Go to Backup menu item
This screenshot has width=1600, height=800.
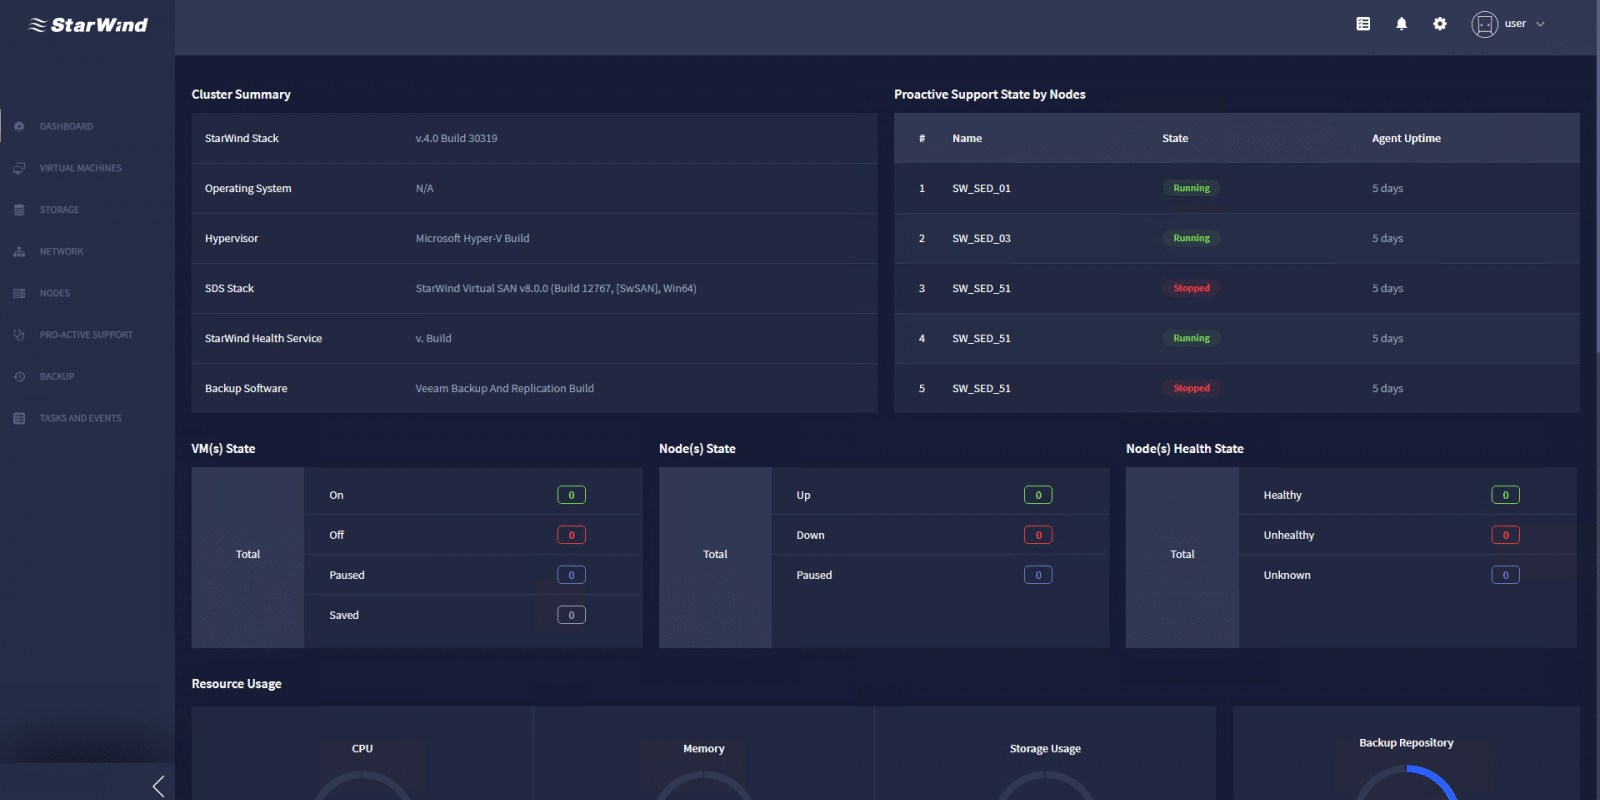click(x=57, y=377)
